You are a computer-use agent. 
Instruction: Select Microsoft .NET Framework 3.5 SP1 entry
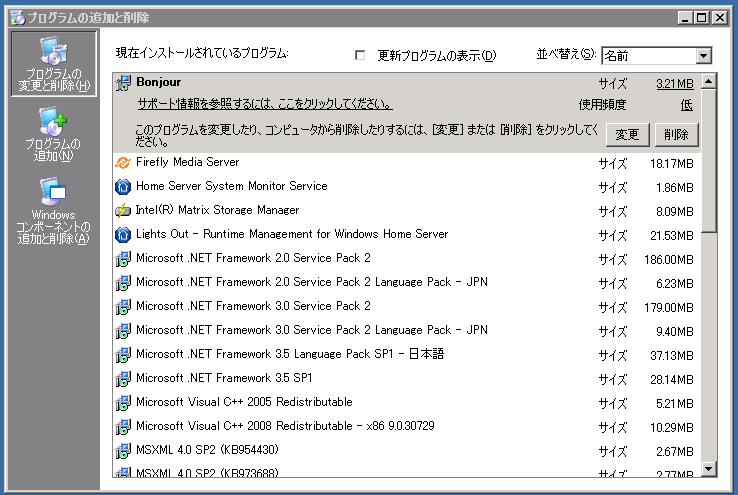pyautogui.click(x=407, y=379)
